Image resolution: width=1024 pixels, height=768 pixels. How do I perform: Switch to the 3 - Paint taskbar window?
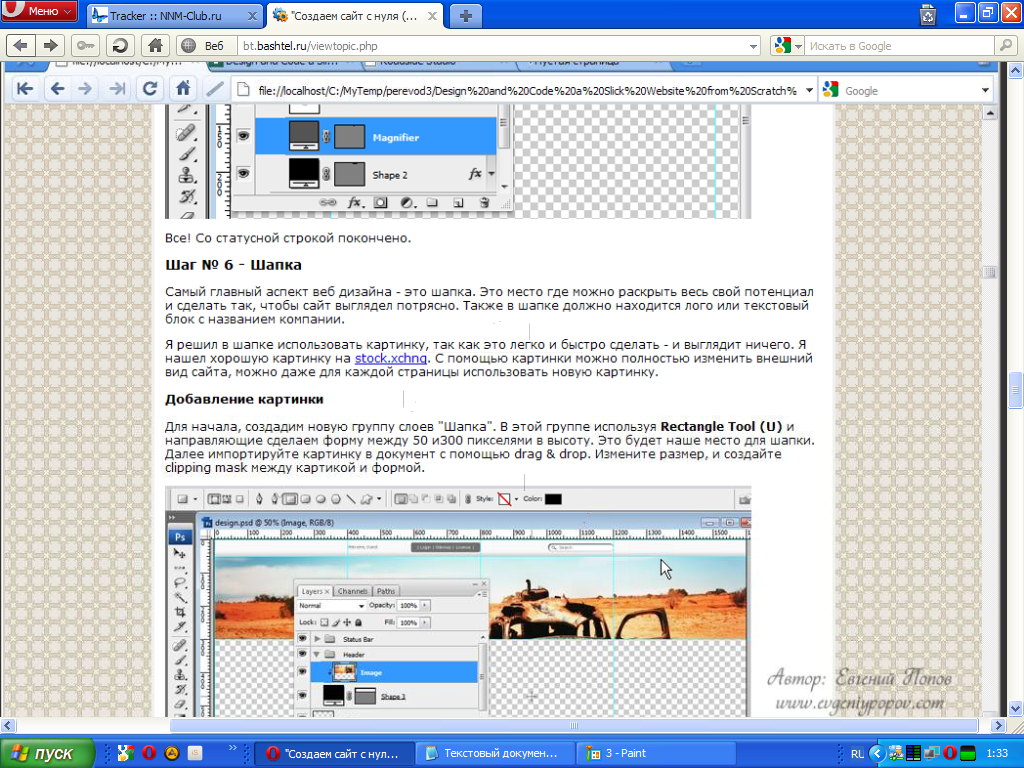point(655,753)
